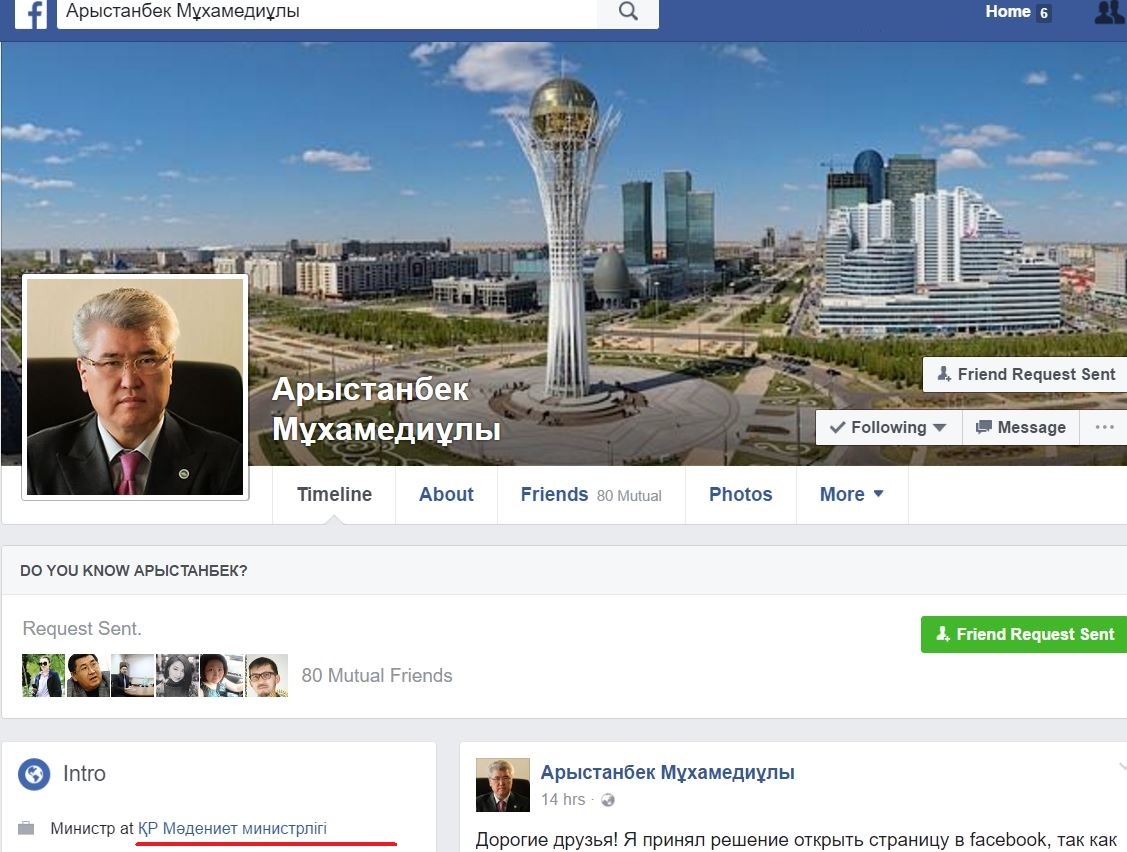This screenshot has height=852, width=1127.
Task: Click the large profile picture
Action: coord(135,387)
